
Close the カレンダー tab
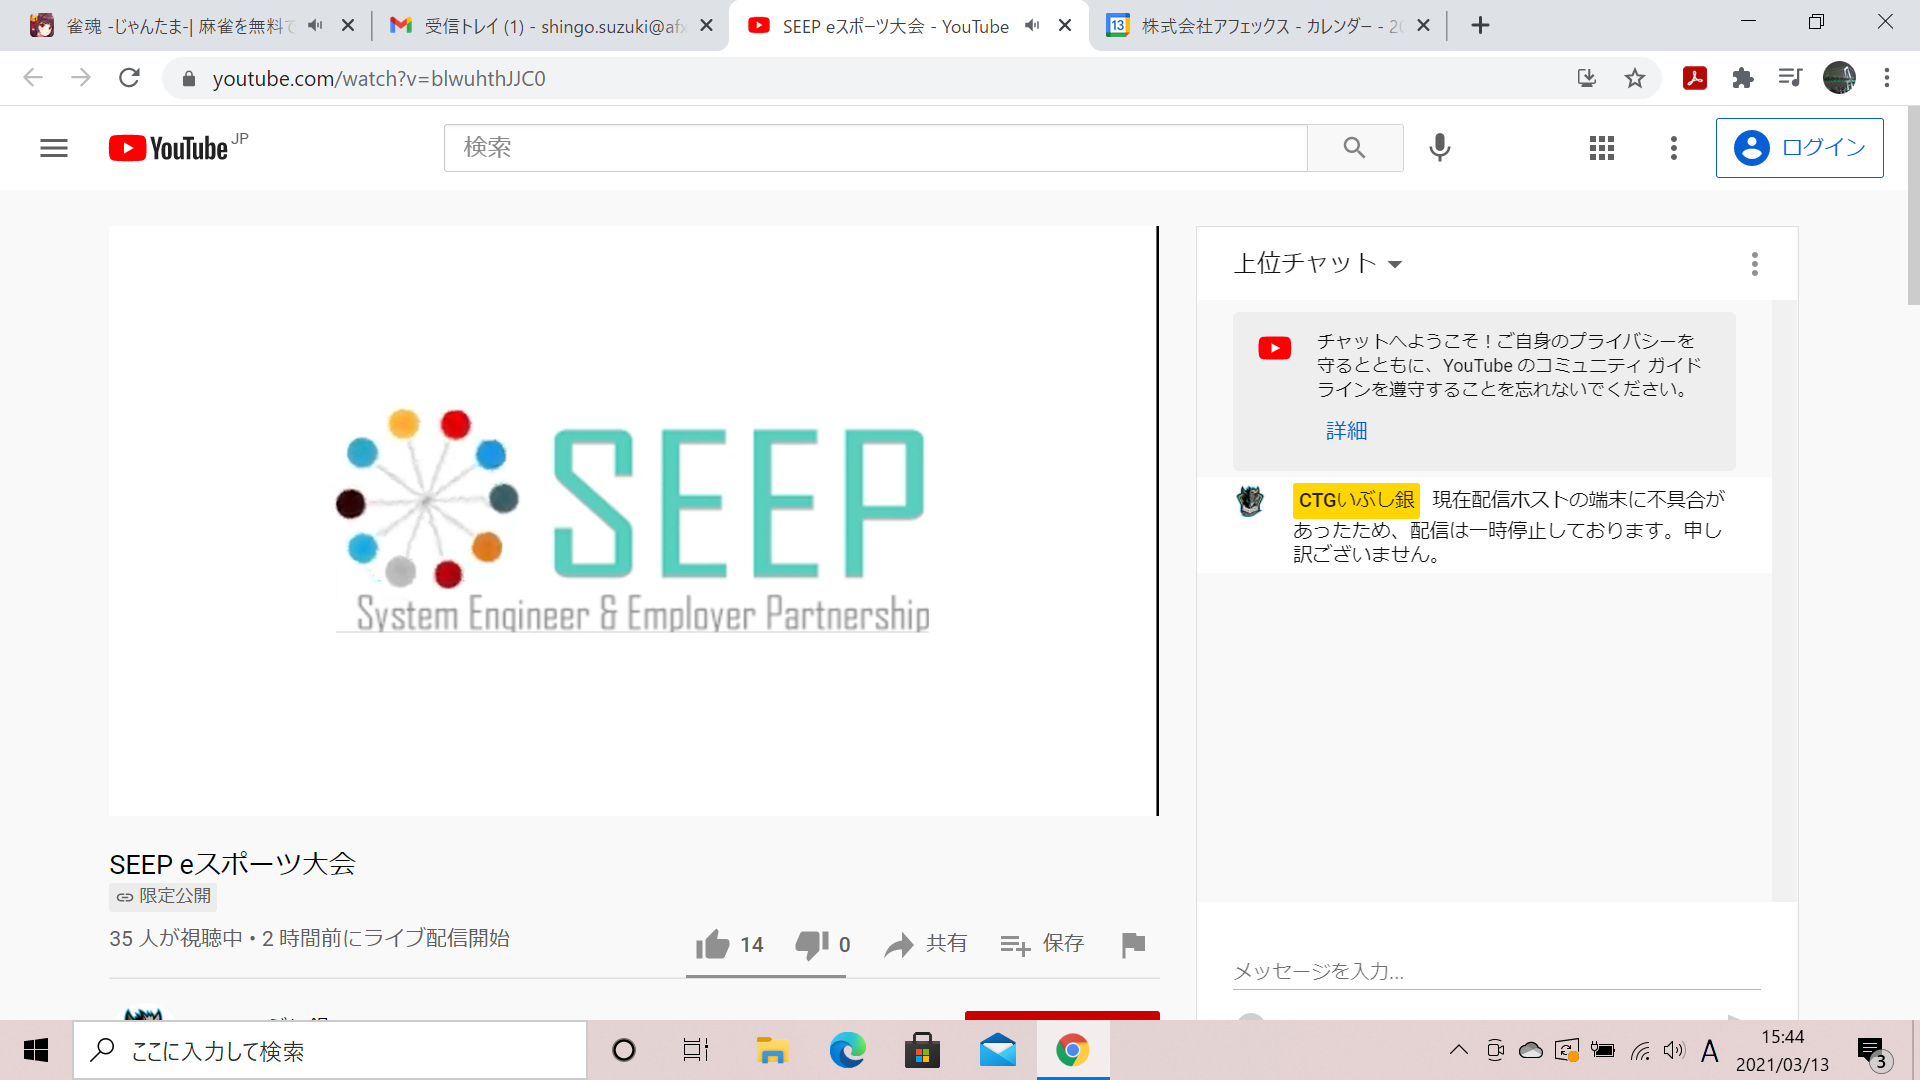coord(1423,26)
